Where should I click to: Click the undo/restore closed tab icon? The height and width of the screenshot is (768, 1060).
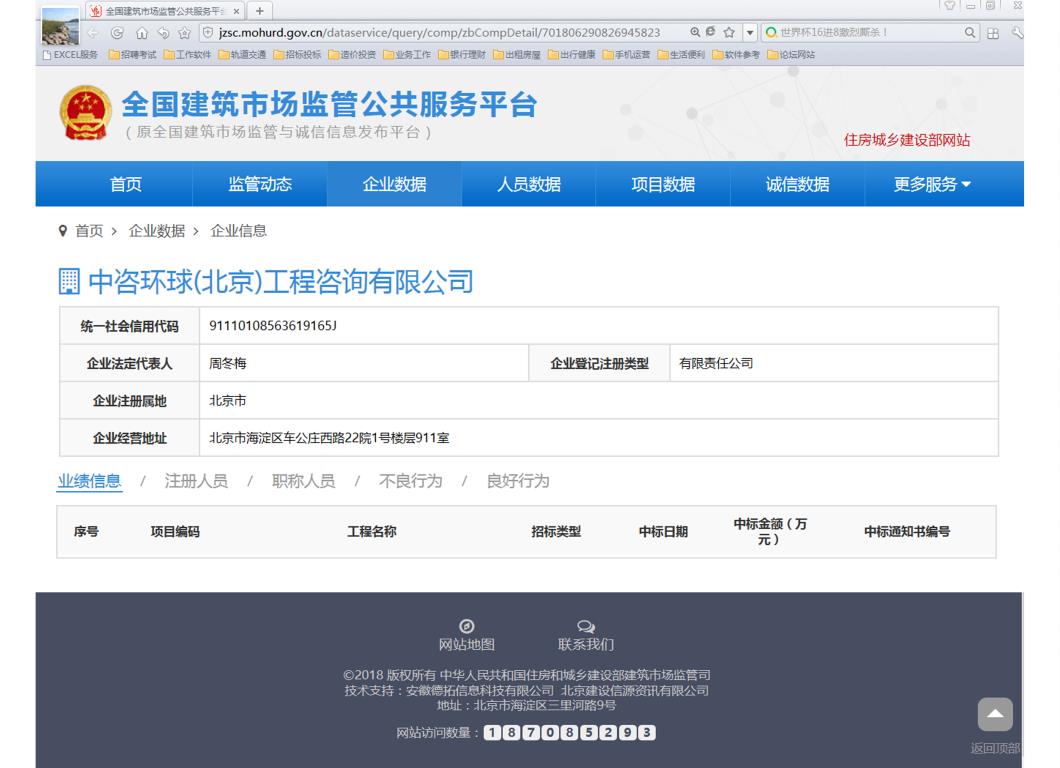[162, 33]
